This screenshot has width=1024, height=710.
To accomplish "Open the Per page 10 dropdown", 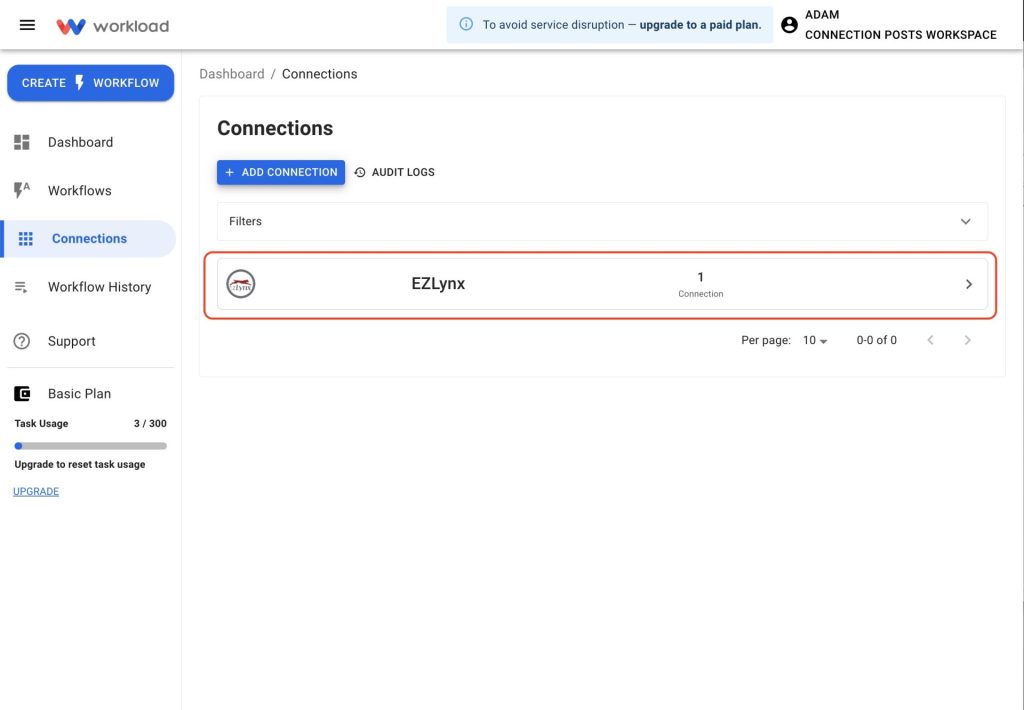I will 815,340.
